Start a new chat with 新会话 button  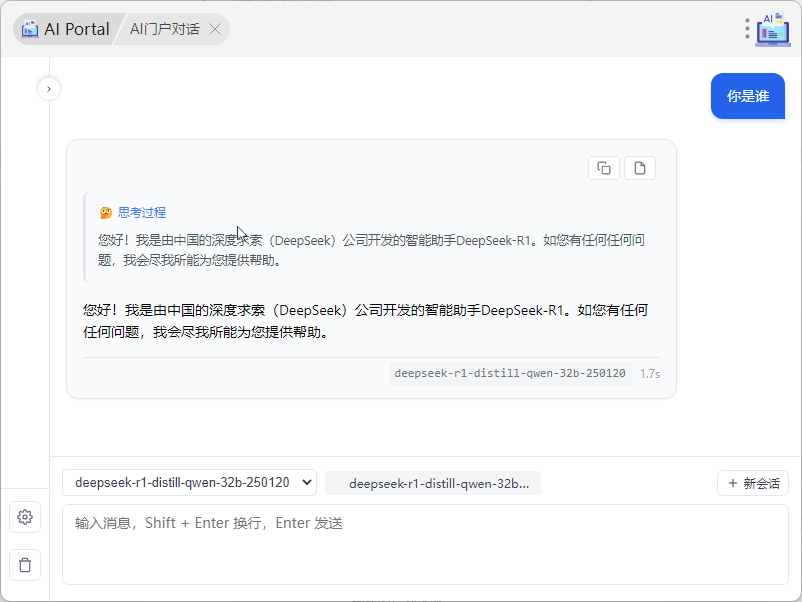(753, 483)
